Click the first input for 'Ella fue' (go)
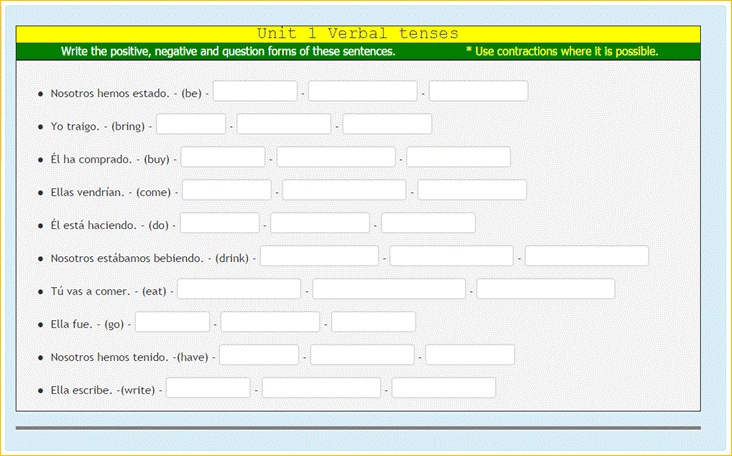The height and width of the screenshot is (456, 732). pyautogui.click(x=173, y=323)
